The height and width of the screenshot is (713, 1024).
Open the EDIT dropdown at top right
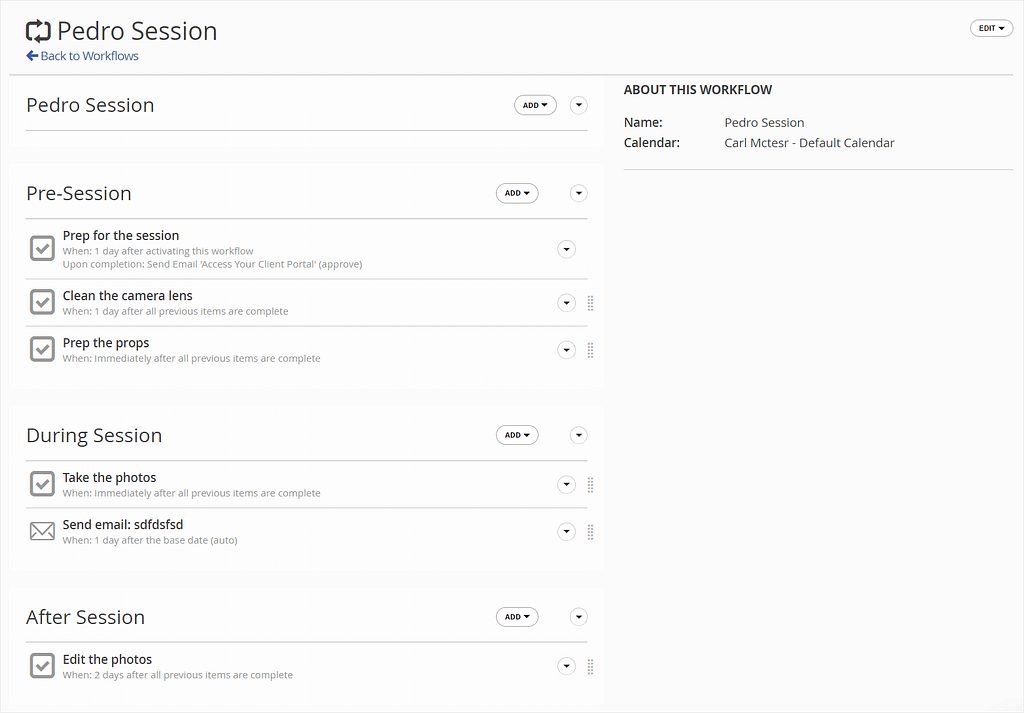(991, 27)
